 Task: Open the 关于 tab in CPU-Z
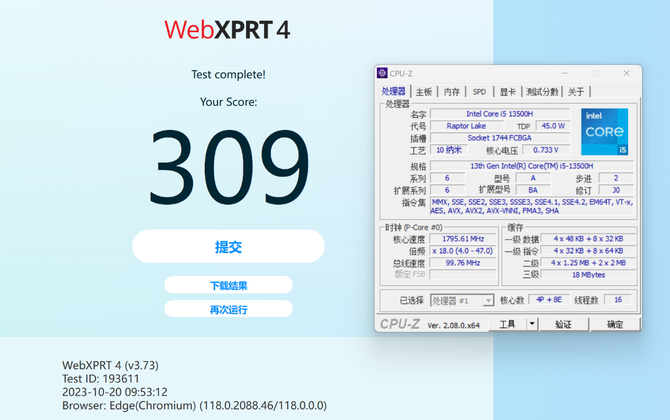click(x=576, y=92)
